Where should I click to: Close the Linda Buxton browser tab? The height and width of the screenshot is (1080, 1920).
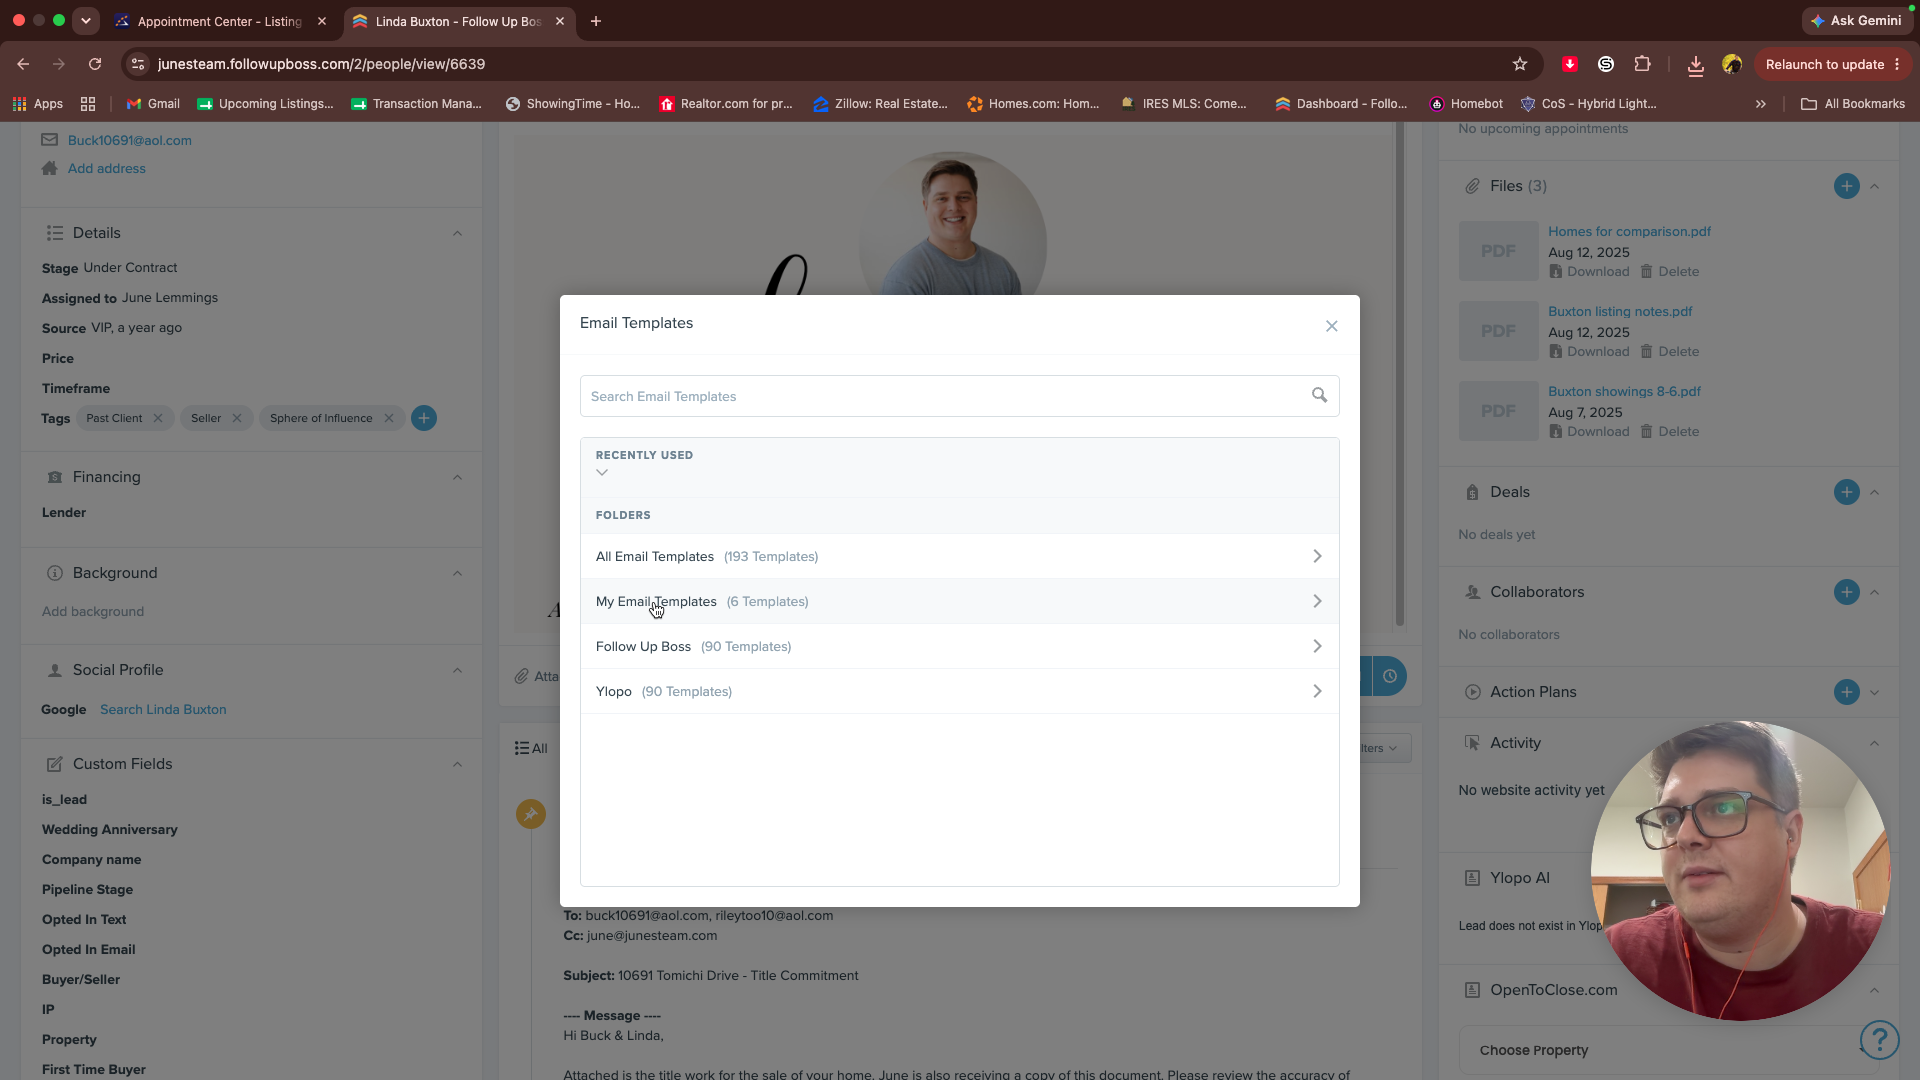pos(559,21)
